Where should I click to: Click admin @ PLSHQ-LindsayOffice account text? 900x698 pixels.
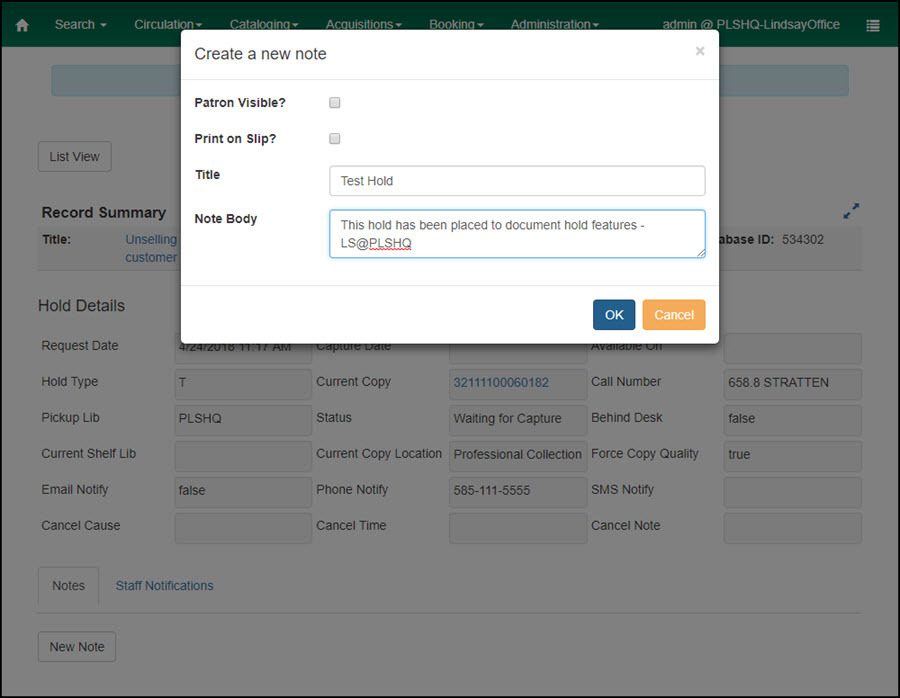[751, 25]
